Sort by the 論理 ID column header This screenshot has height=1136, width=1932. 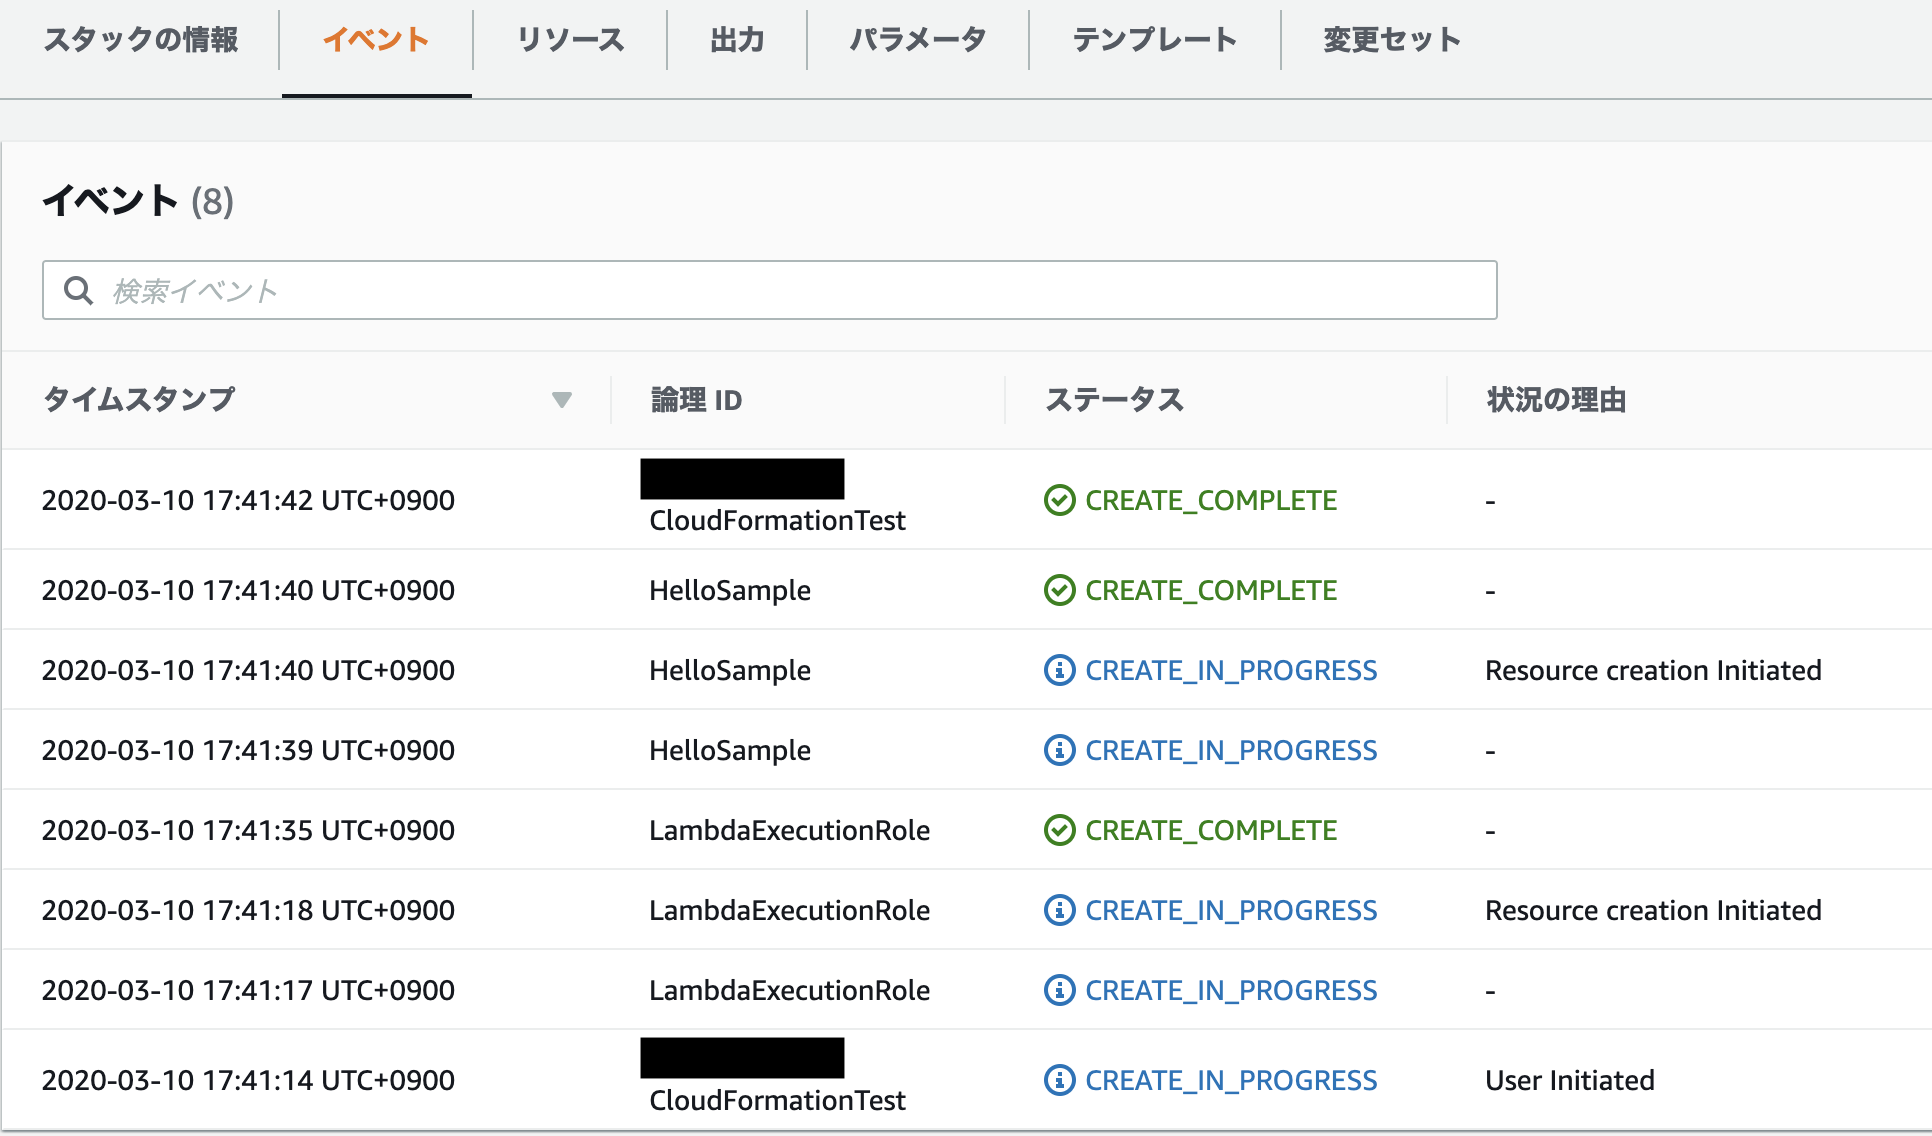(x=697, y=400)
